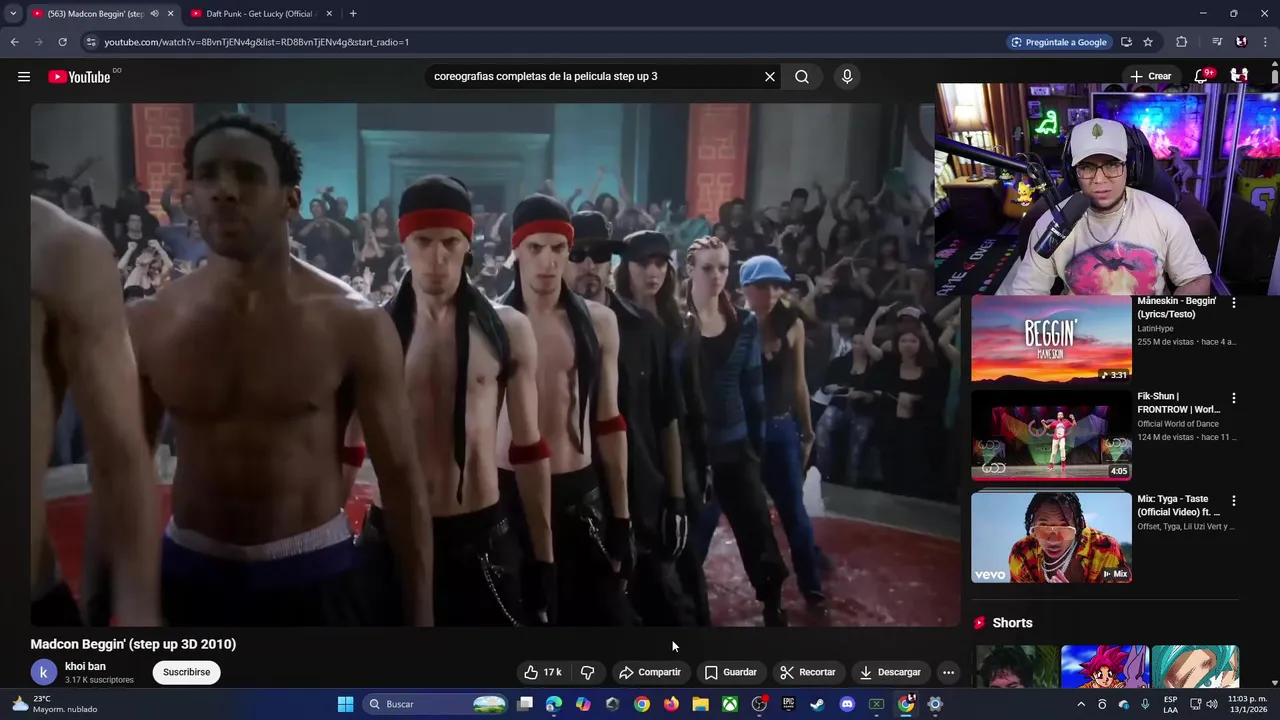The width and height of the screenshot is (1280, 720).
Task: Open the Windows Start menu
Action: [x=345, y=704]
